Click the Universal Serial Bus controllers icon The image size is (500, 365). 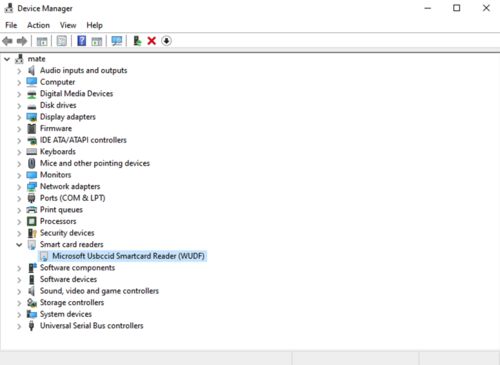pos(32,326)
